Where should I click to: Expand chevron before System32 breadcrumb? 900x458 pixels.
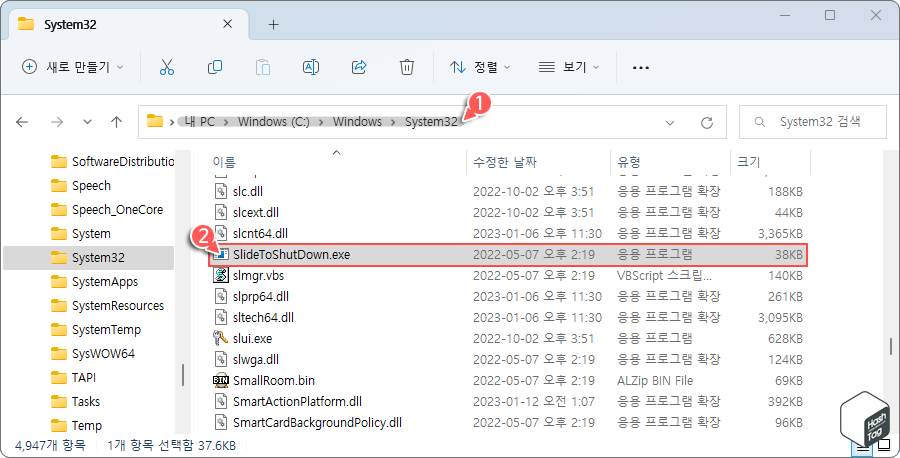393,122
